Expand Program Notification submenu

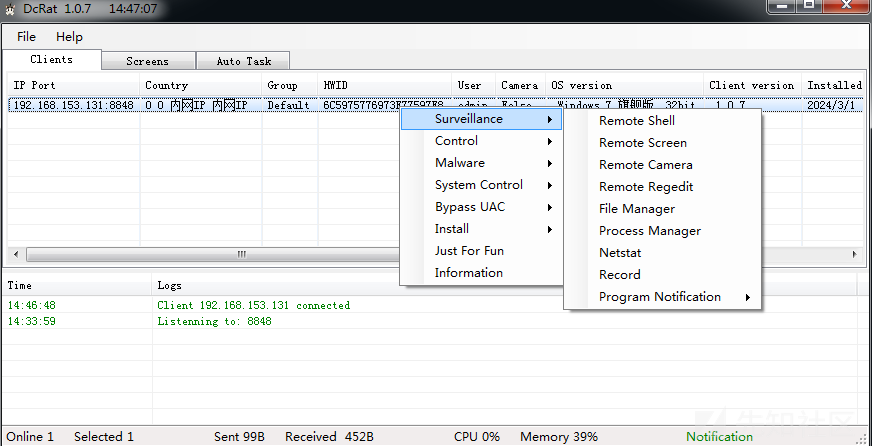[x=662, y=297]
